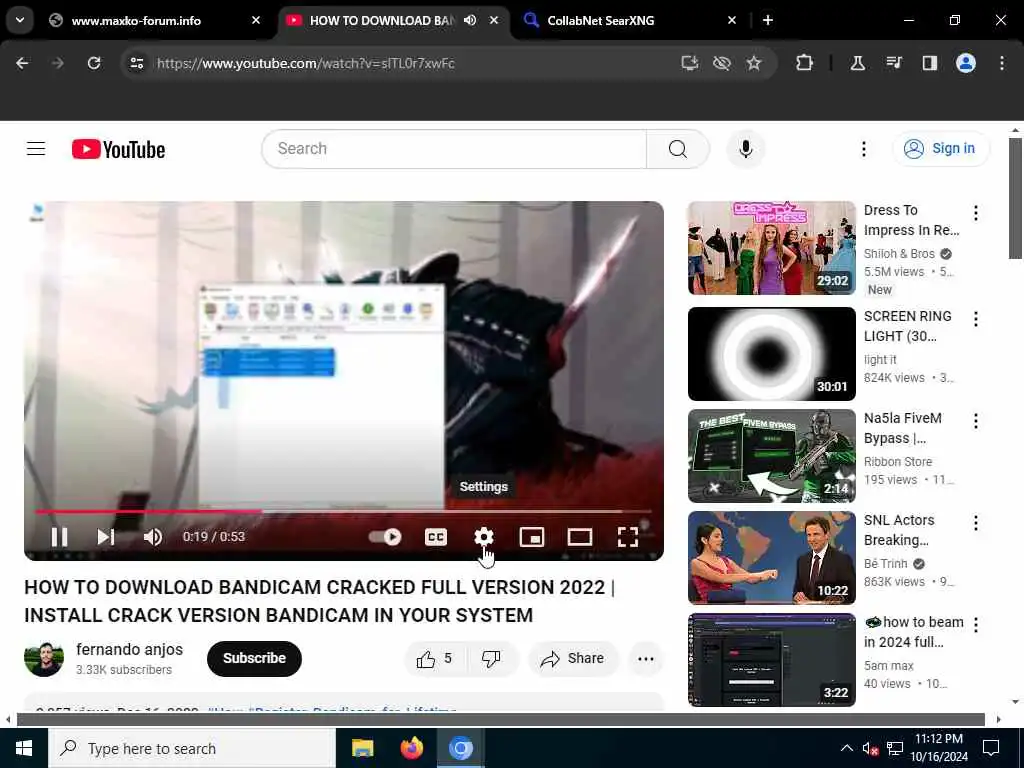Open a new browser tab
The width and height of the screenshot is (1024, 768).
pyautogui.click(x=768, y=20)
